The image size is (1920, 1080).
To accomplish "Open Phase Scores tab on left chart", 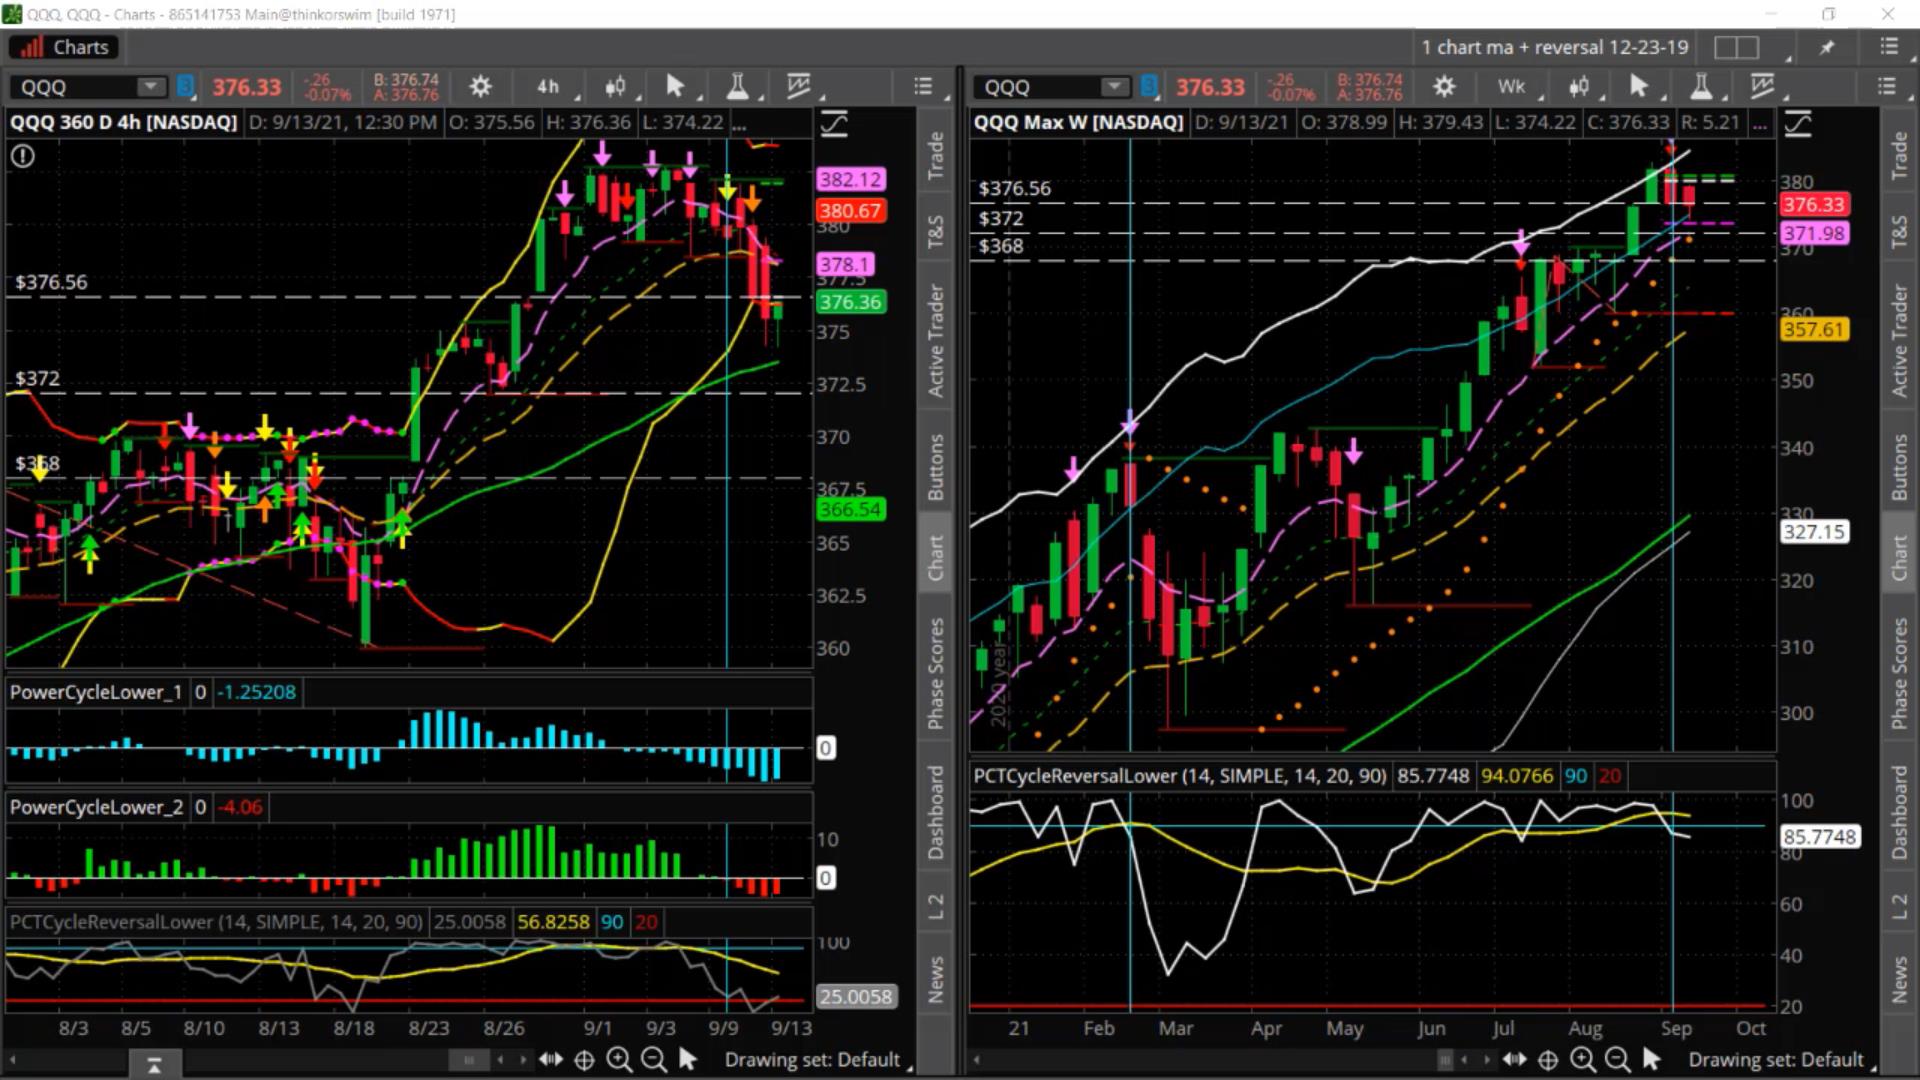I will 935,673.
